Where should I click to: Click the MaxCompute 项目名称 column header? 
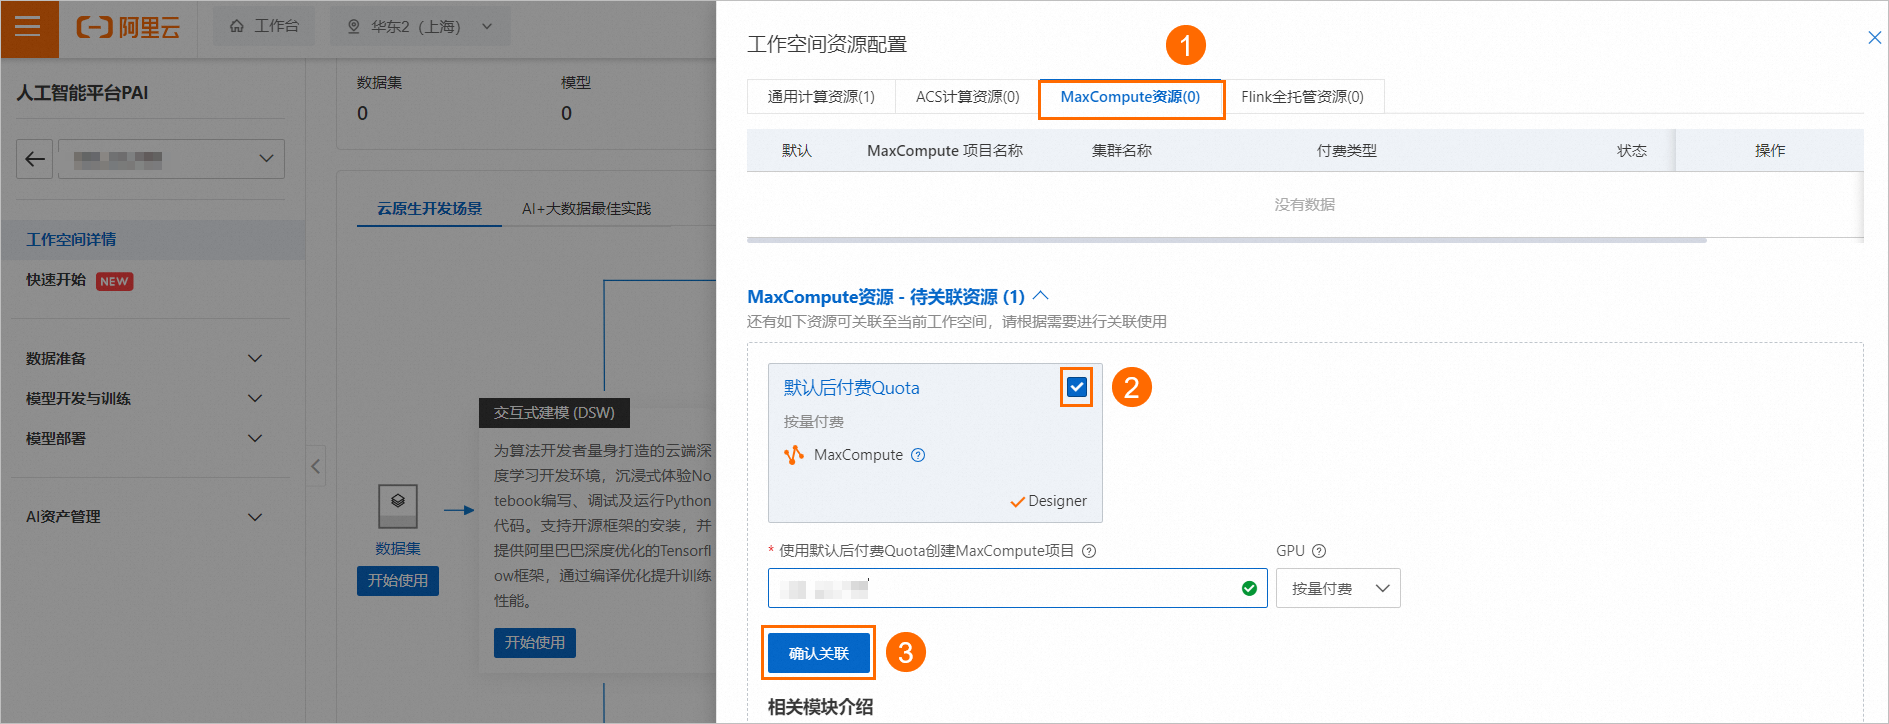[x=945, y=151]
